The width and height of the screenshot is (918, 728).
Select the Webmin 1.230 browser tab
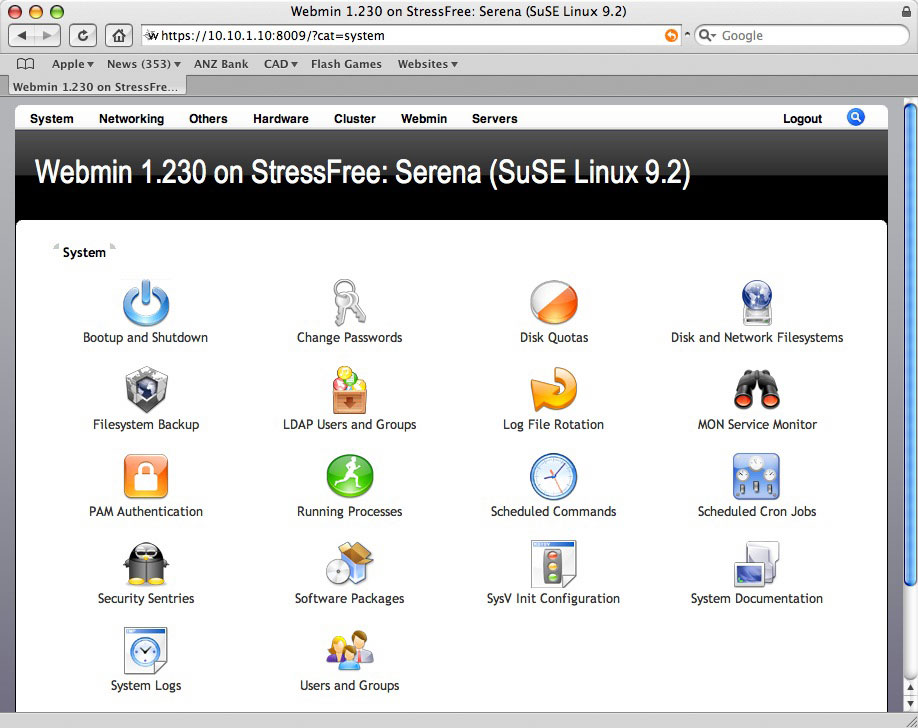tap(97, 87)
